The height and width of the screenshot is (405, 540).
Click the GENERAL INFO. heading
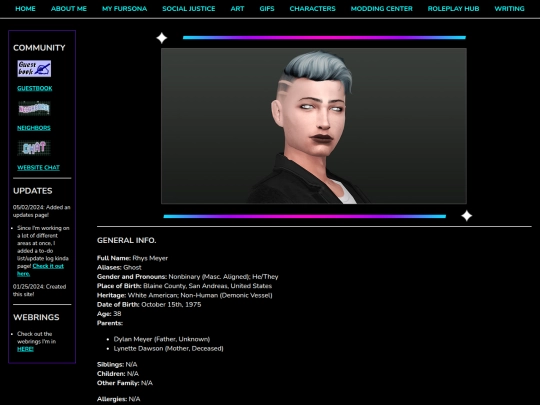point(126,240)
